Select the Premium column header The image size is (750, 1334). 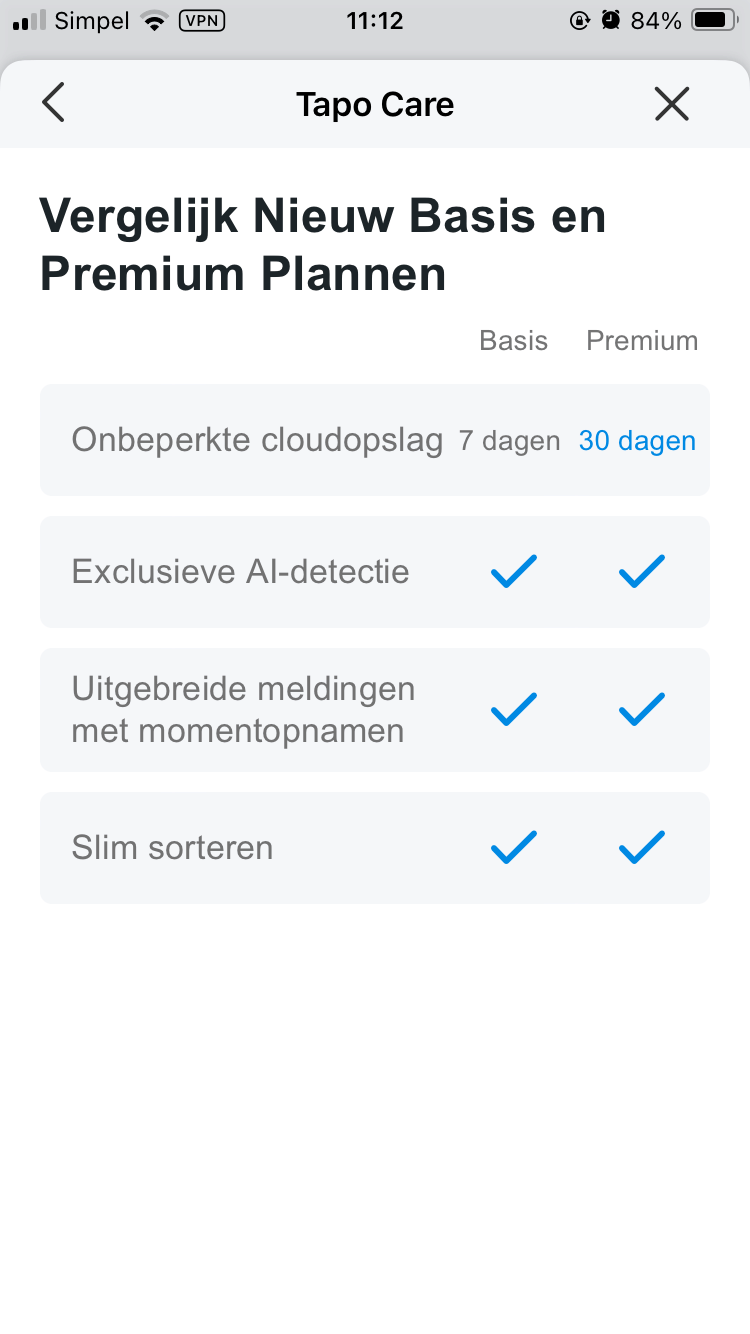(x=642, y=341)
